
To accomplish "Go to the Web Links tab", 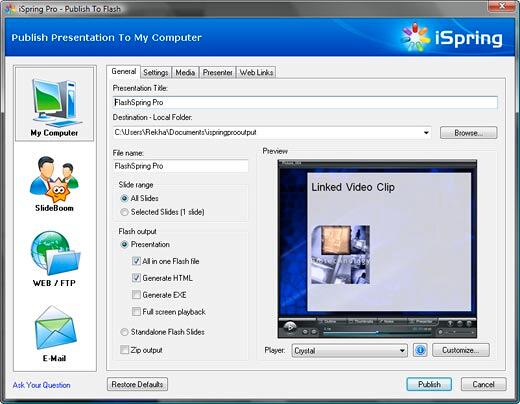I will [x=256, y=72].
